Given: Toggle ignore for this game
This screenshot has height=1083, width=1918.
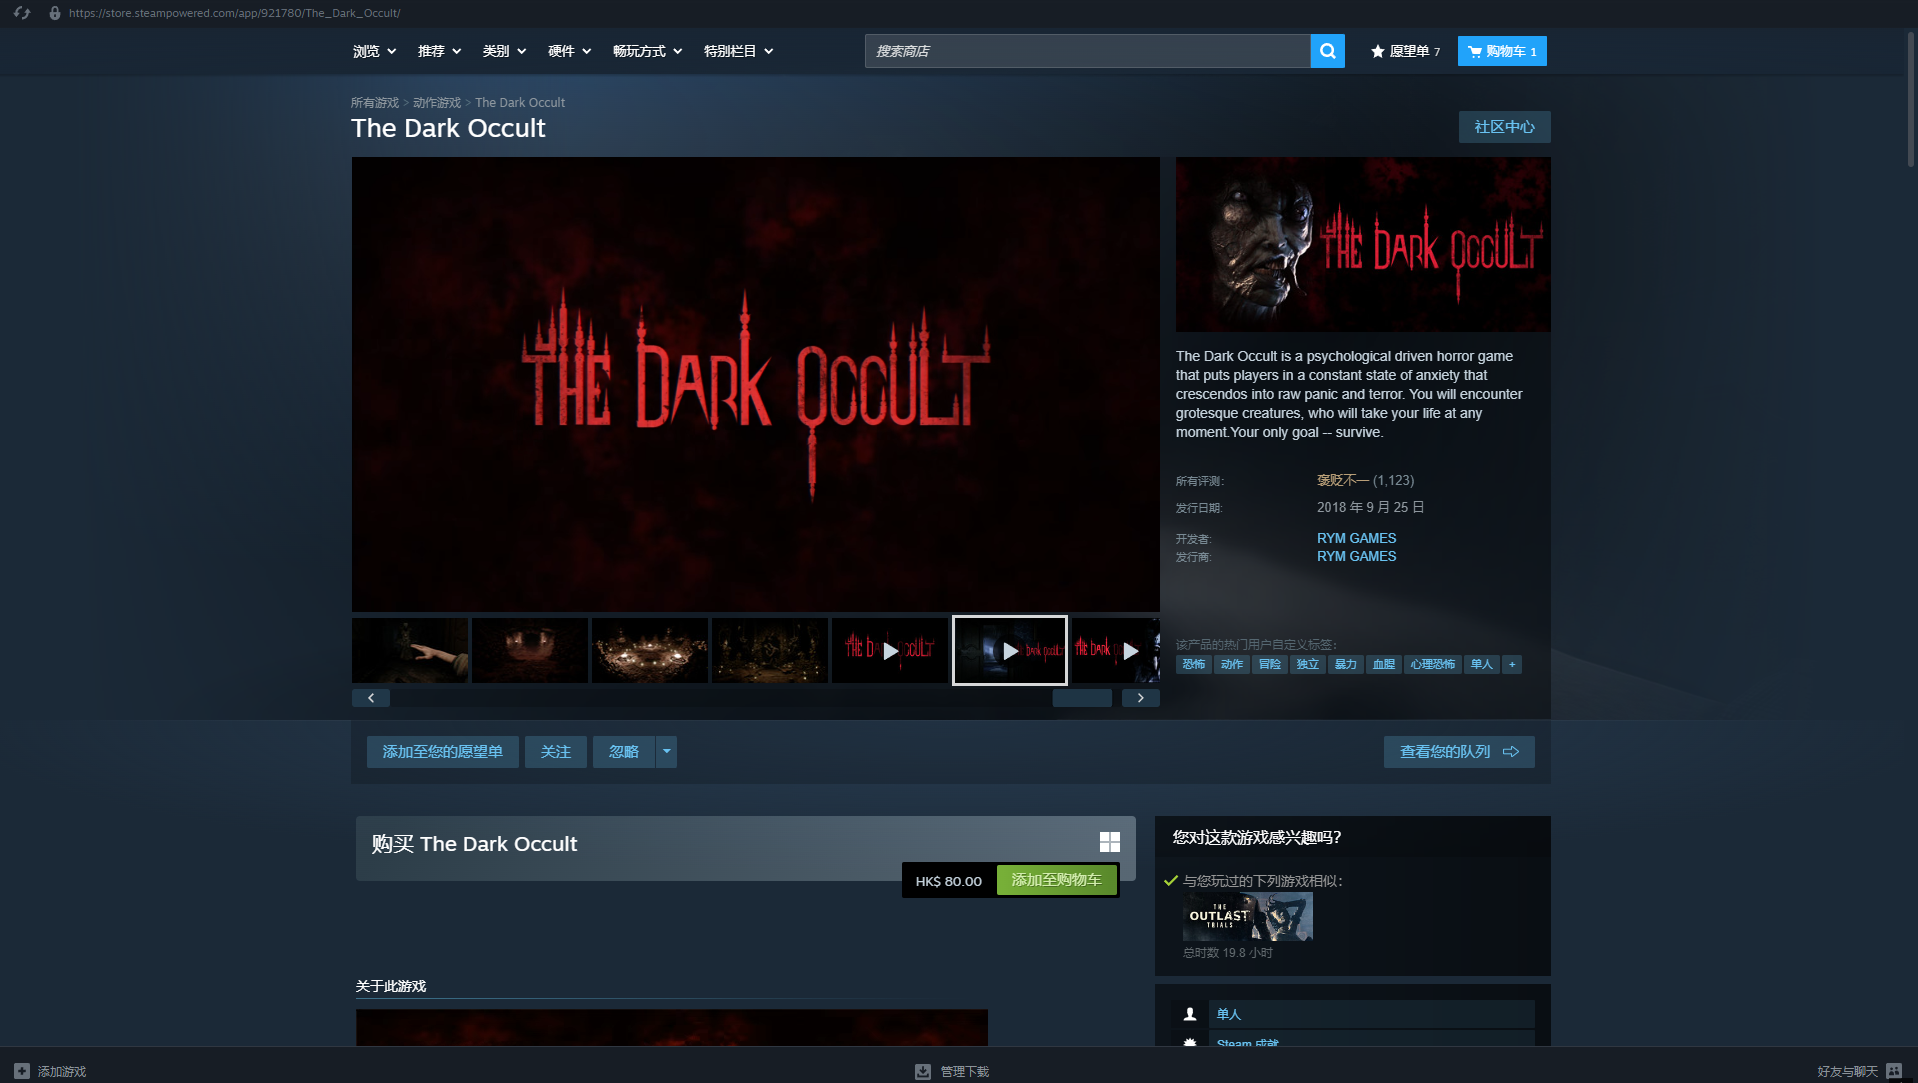Looking at the screenshot, I should [624, 752].
